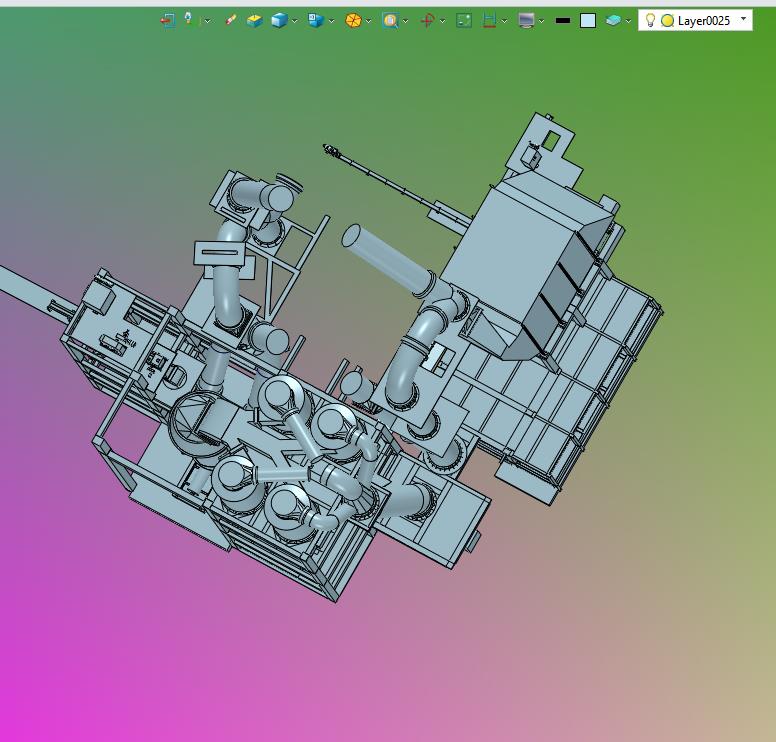The height and width of the screenshot is (742, 776).
Task: Open the measure tool dropdown arrow
Action: point(504,21)
